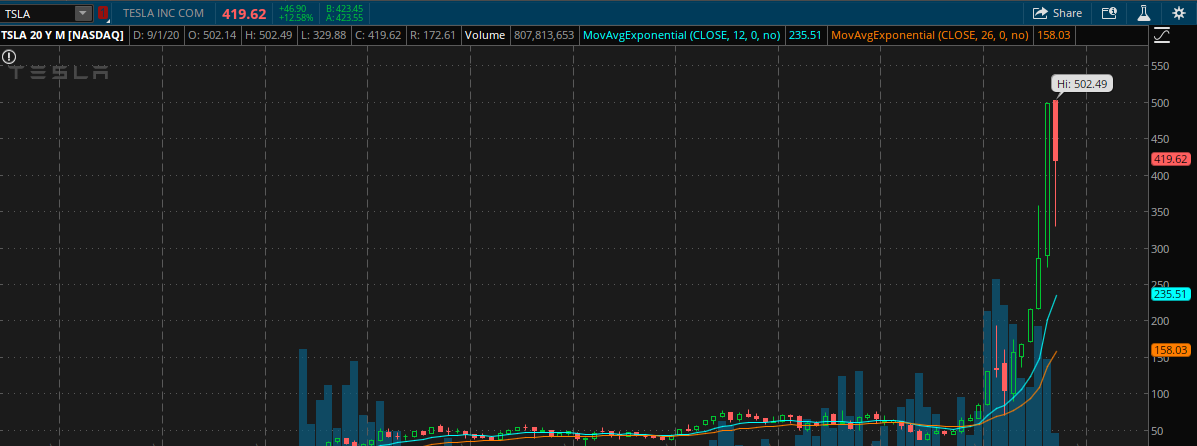This screenshot has width=1197, height=446.
Task: Click the red symbol link indicator icon
Action: tap(102, 12)
